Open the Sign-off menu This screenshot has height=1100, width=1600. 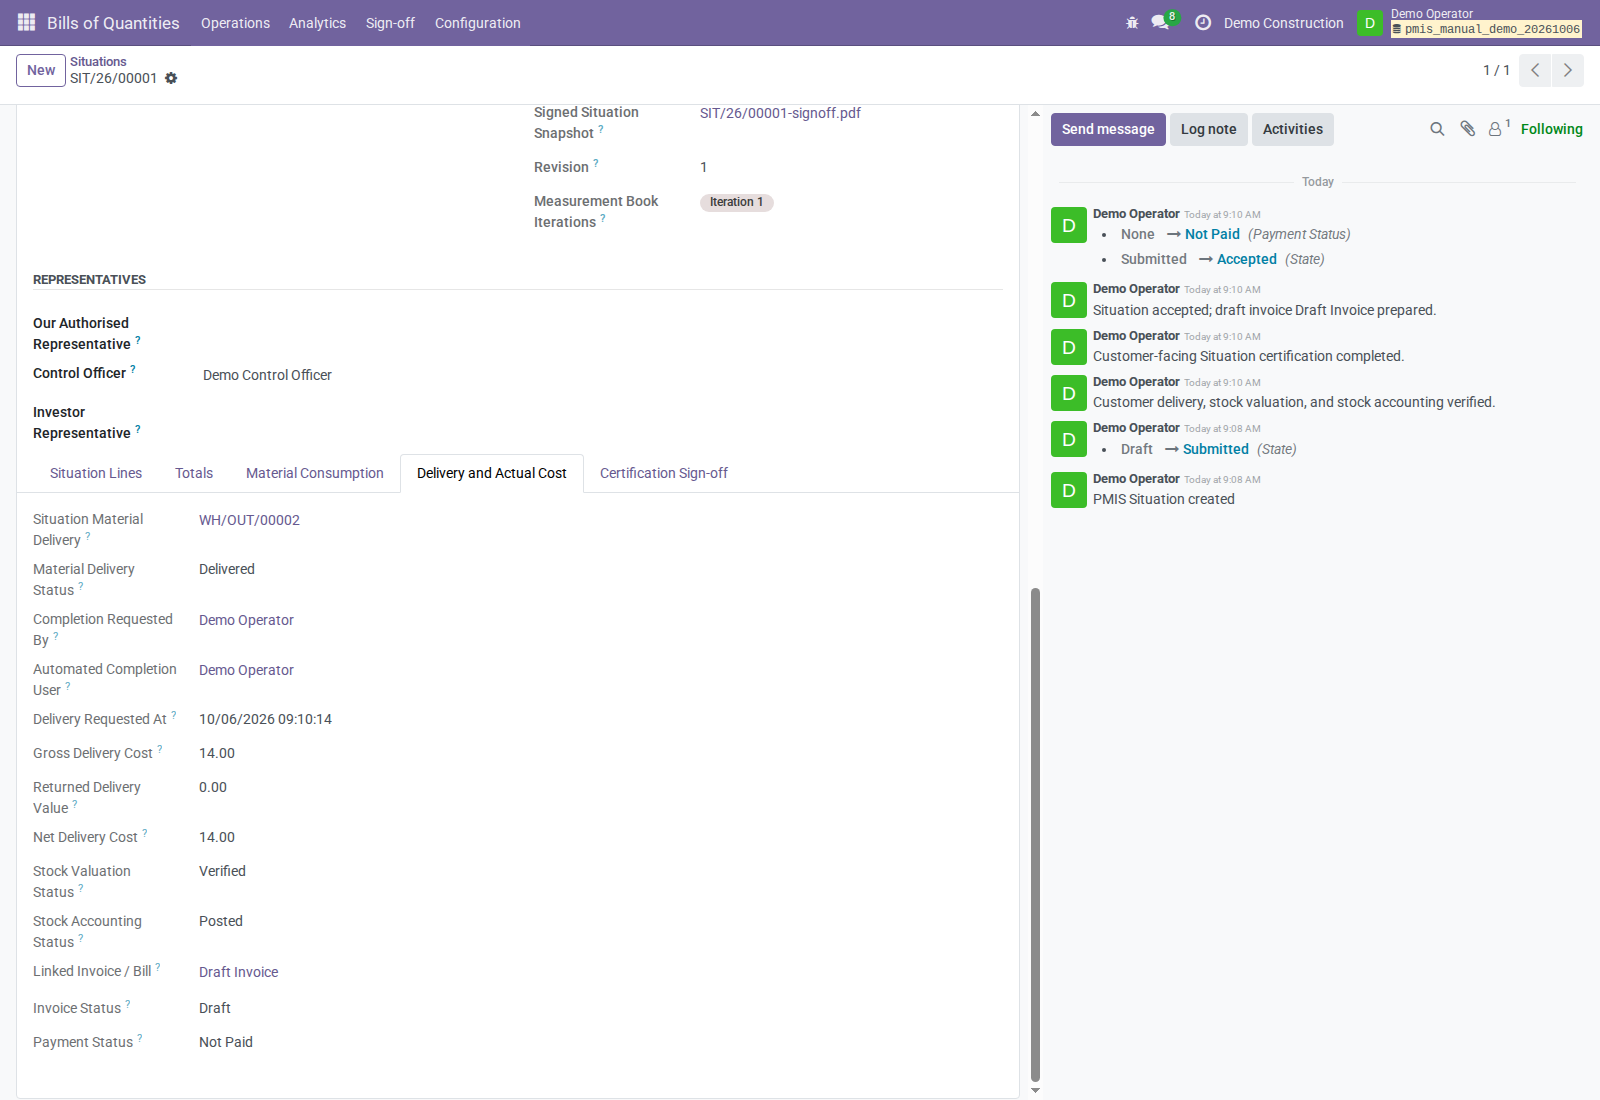tap(390, 23)
